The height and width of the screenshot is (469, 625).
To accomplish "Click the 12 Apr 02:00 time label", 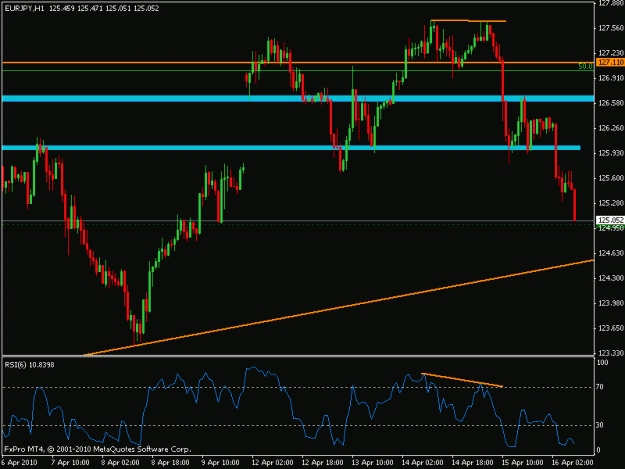I will [x=272, y=463].
